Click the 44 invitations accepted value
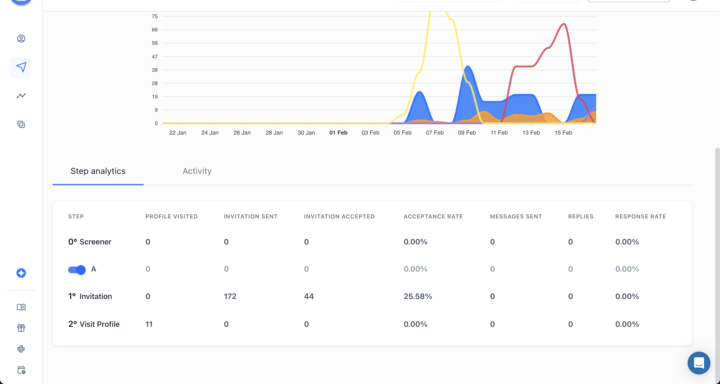 tap(309, 296)
